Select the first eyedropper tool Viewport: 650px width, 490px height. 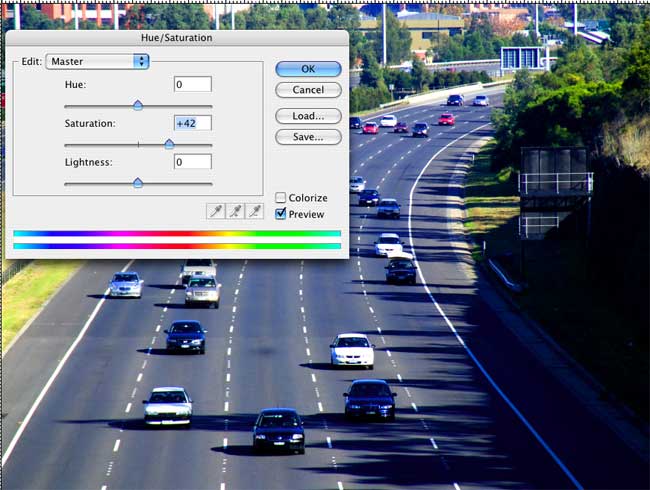point(215,211)
